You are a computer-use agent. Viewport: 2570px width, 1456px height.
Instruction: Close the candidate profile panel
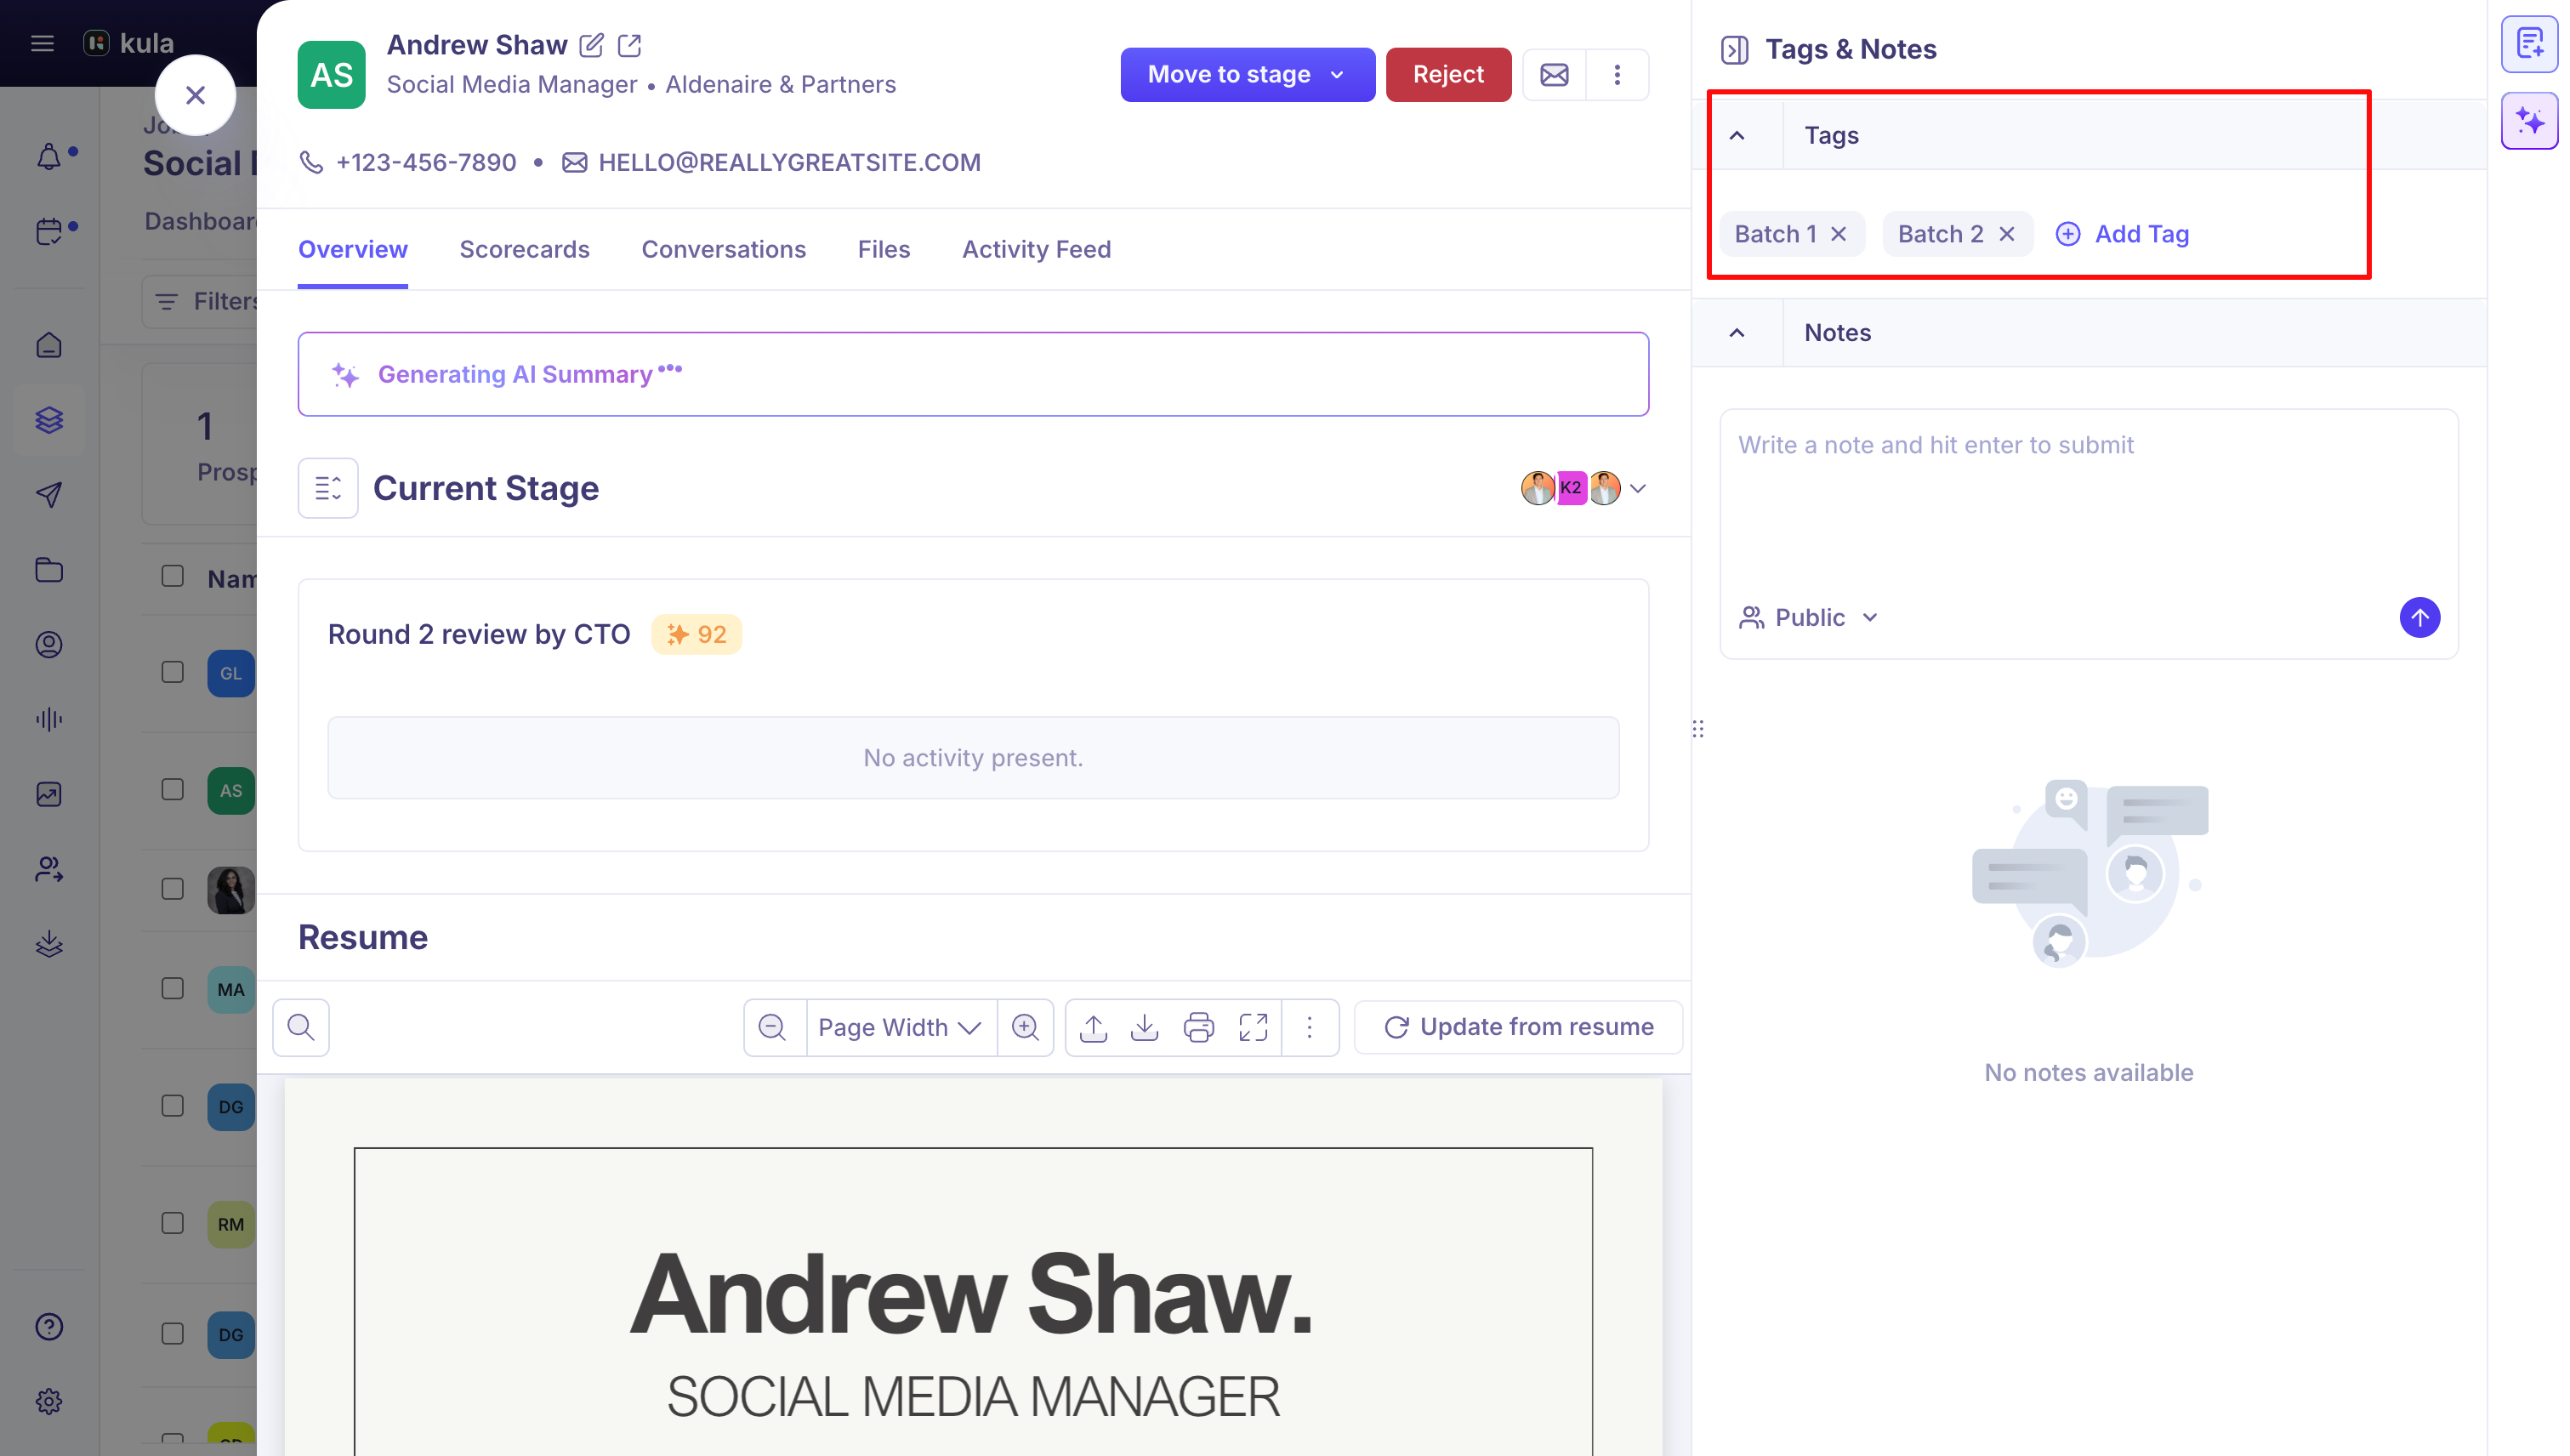[x=195, y=95]
